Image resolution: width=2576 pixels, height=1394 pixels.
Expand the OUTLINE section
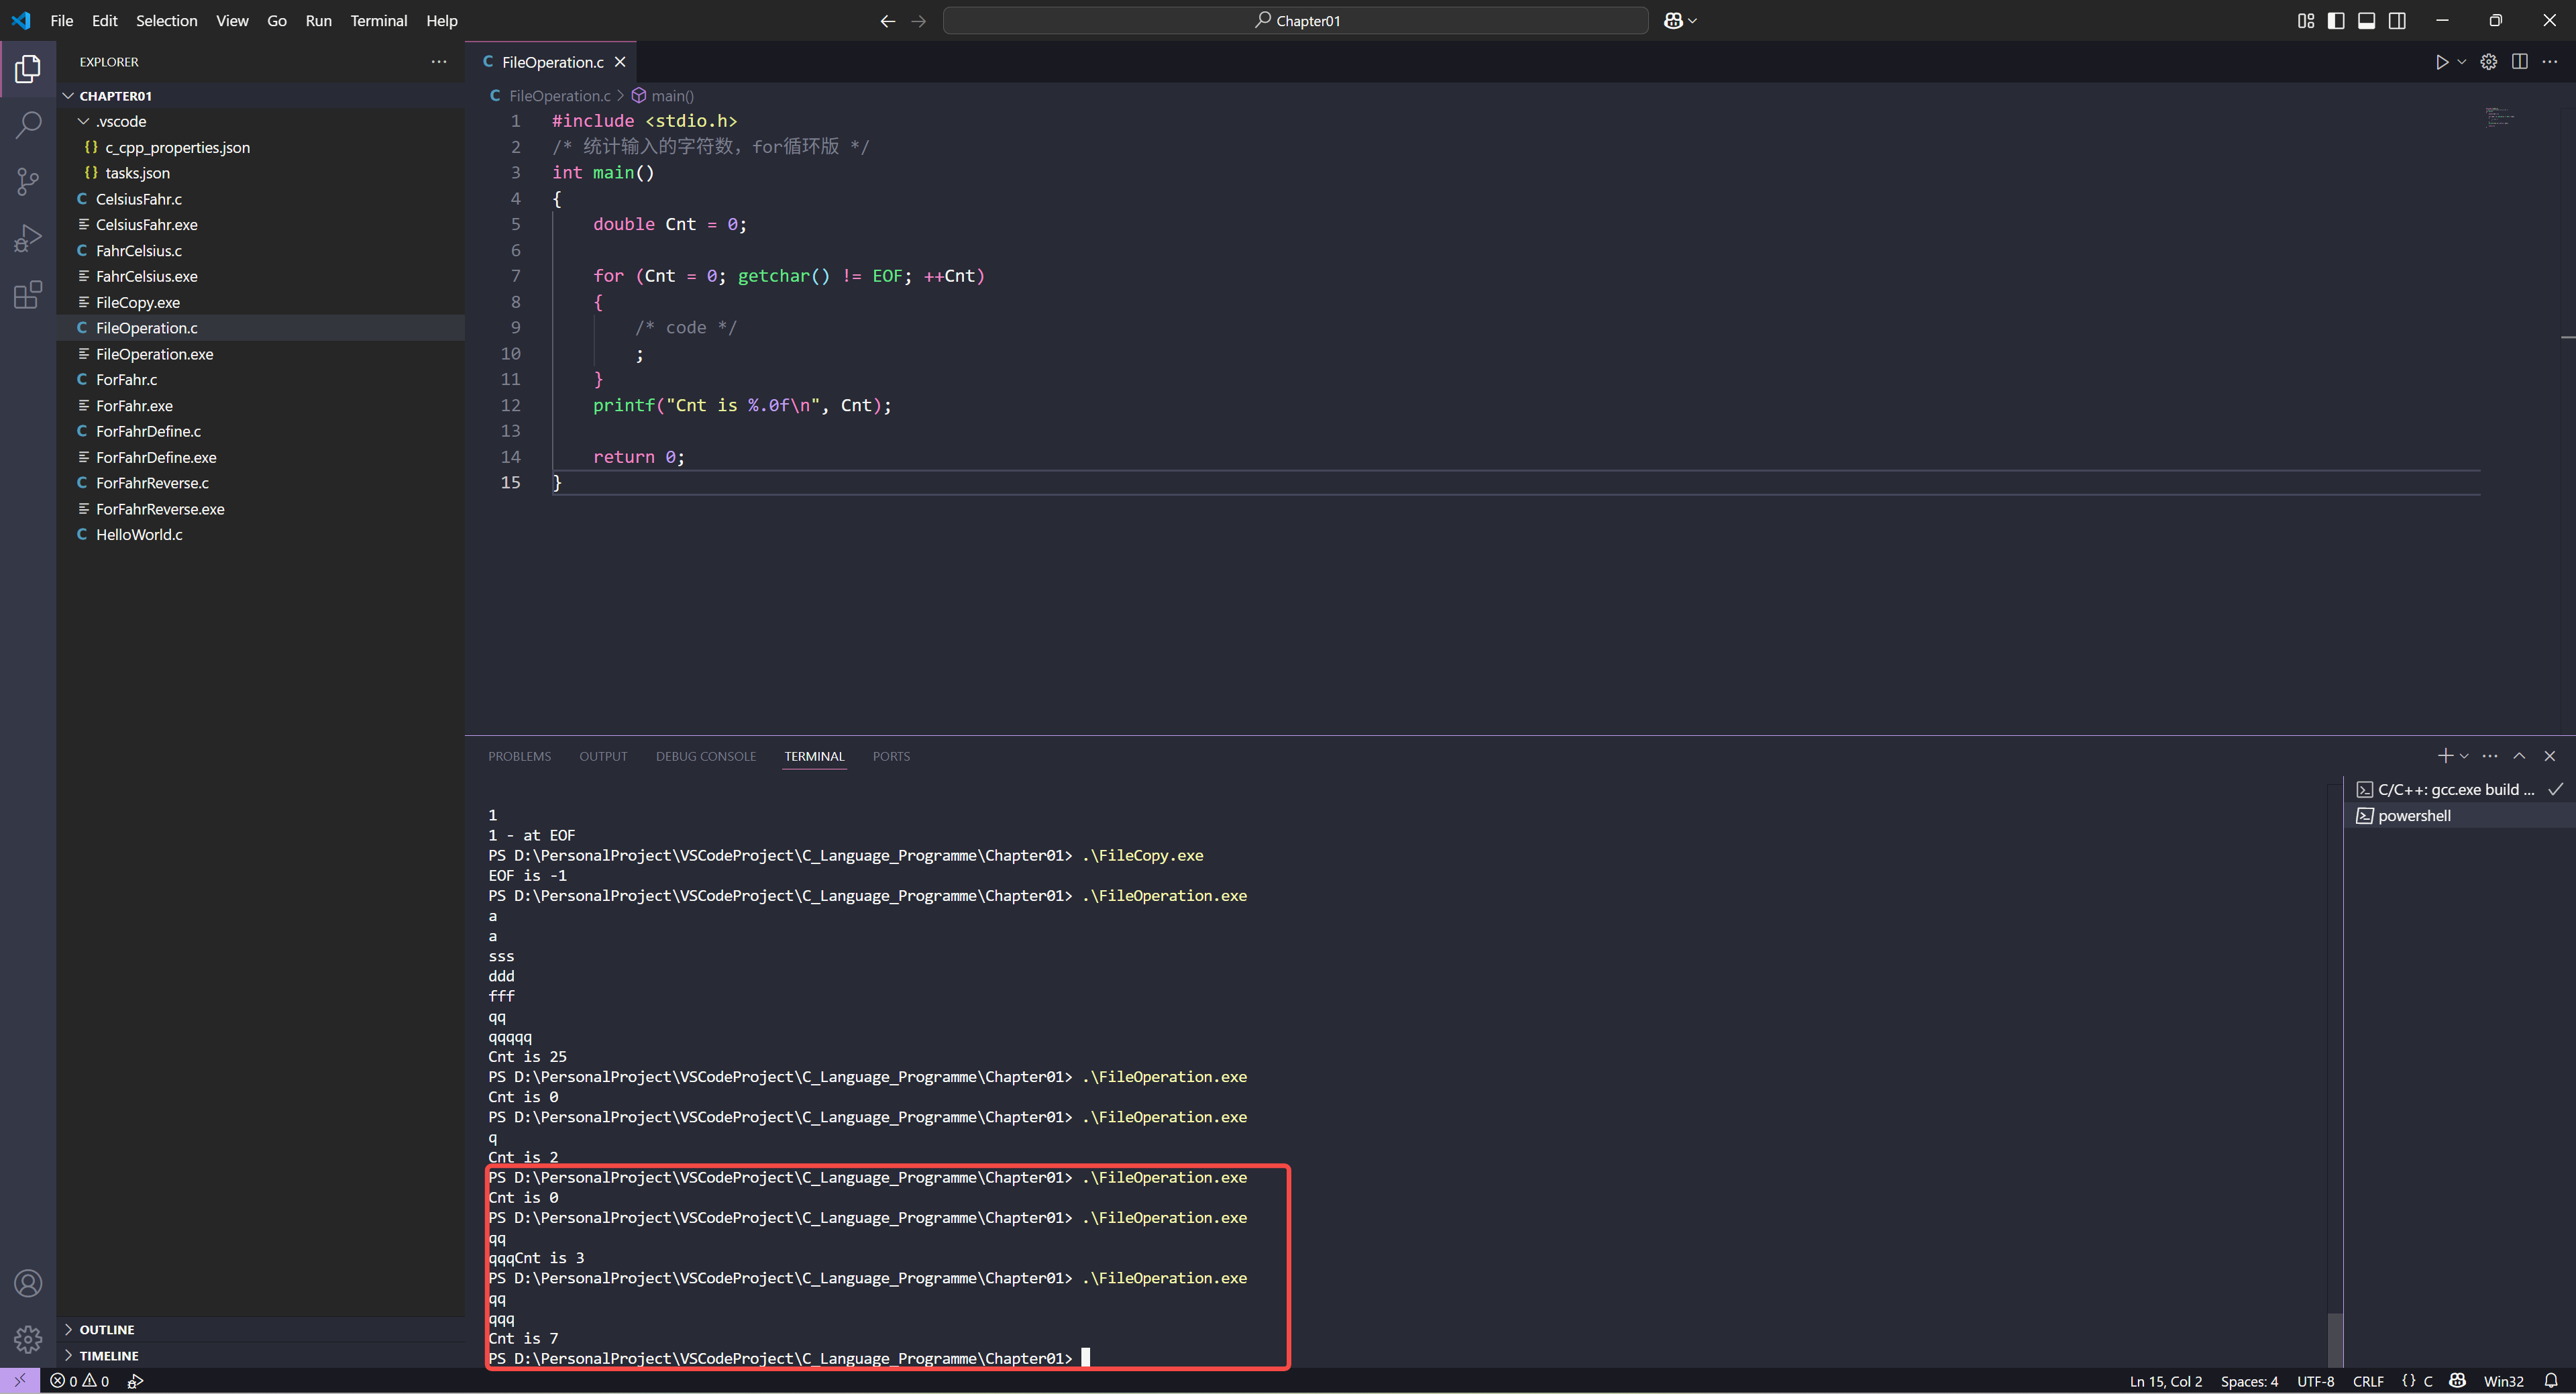[x=106, y=1329]
